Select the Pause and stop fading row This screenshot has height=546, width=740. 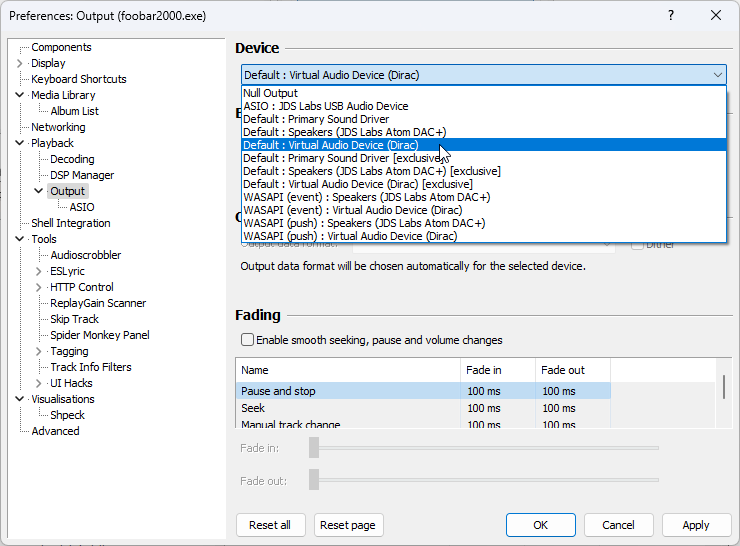[423, 391]
